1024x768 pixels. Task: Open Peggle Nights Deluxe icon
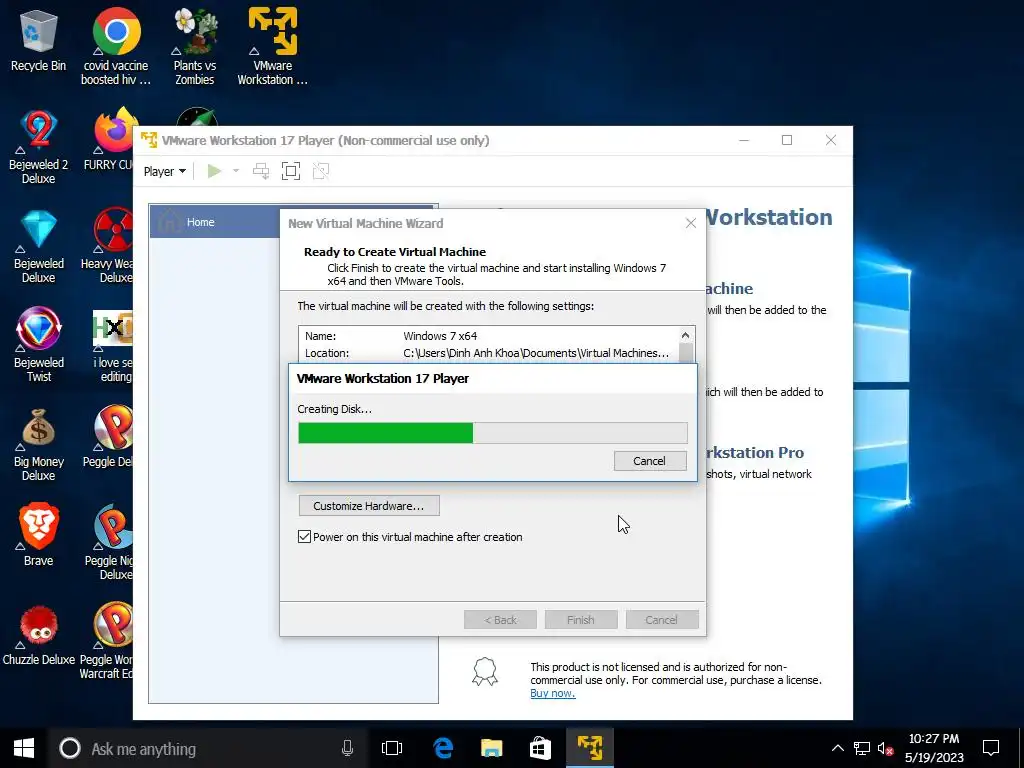[x=110, y=542]
